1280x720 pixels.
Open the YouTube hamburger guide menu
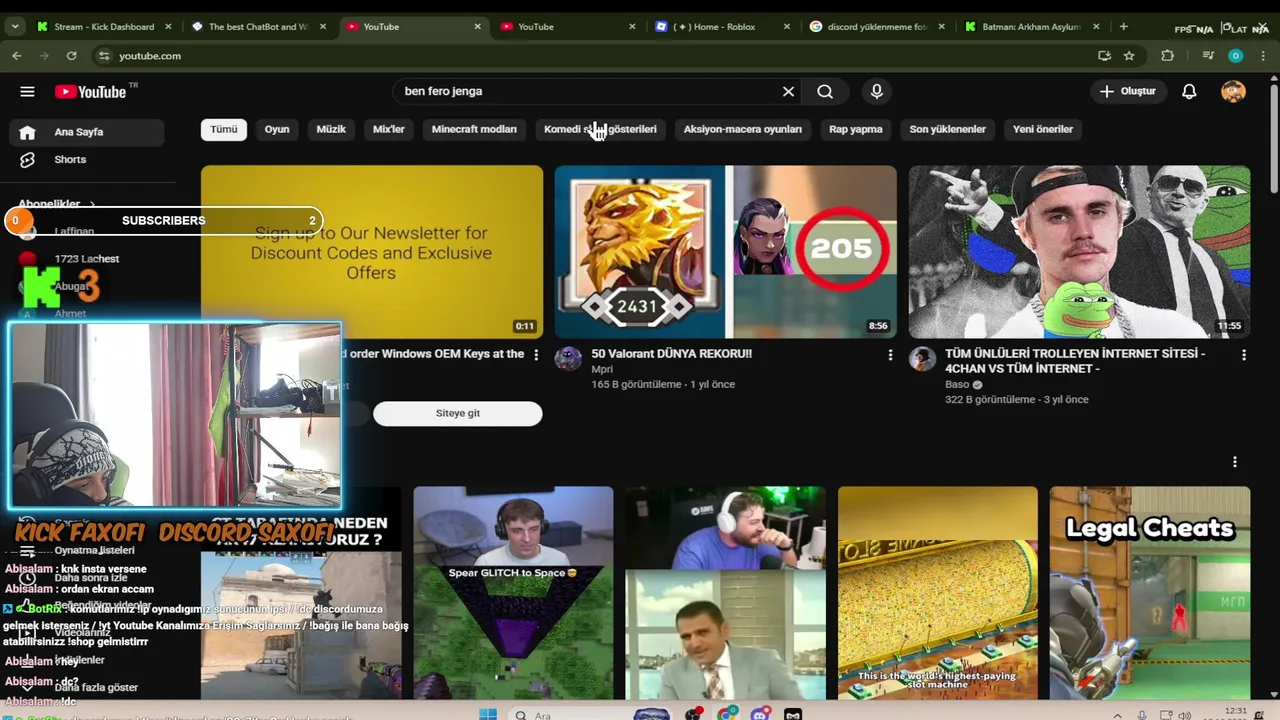click(x=27, y=92)
